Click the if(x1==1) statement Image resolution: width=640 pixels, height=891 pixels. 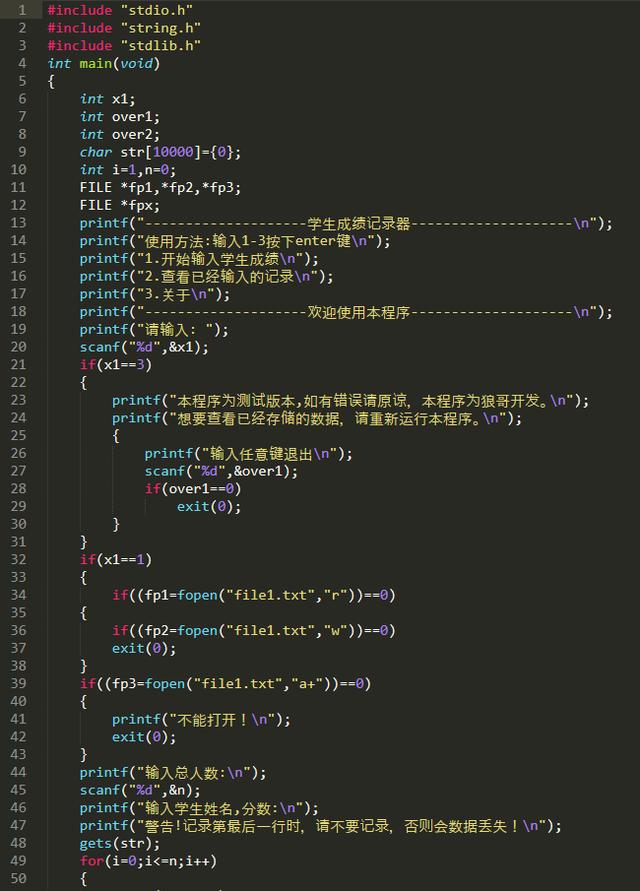116,559
